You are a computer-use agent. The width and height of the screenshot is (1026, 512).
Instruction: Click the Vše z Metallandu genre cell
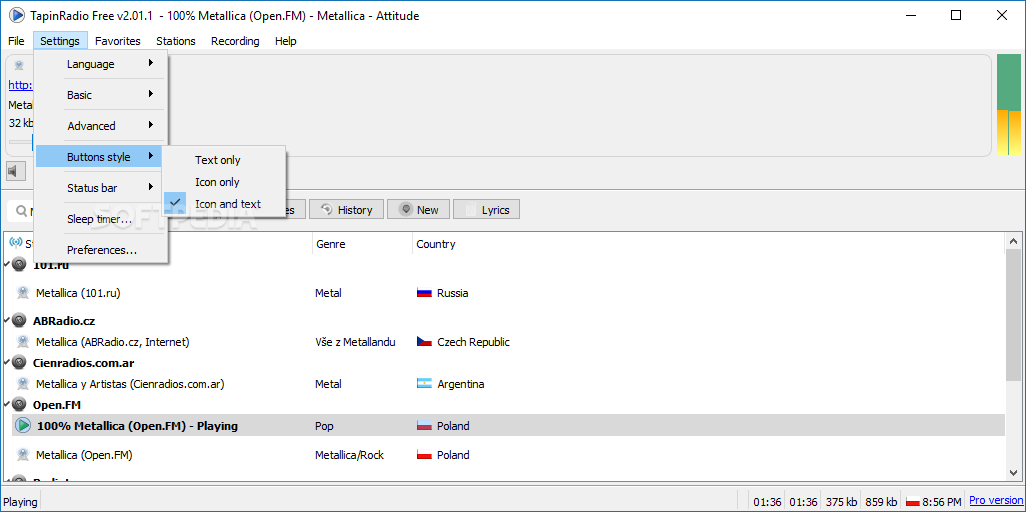[355, 342]
